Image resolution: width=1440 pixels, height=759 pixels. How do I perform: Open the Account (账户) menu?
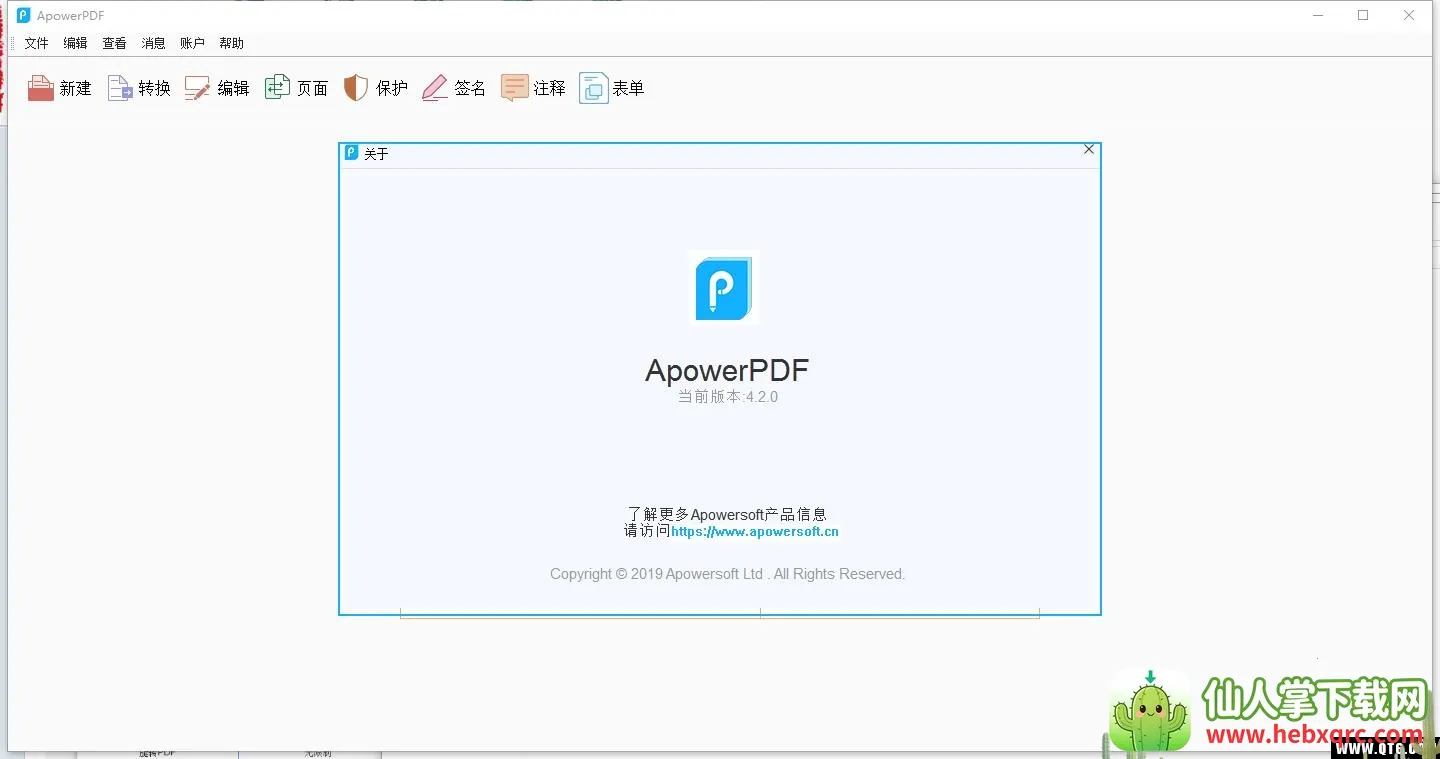coord(192,43)
